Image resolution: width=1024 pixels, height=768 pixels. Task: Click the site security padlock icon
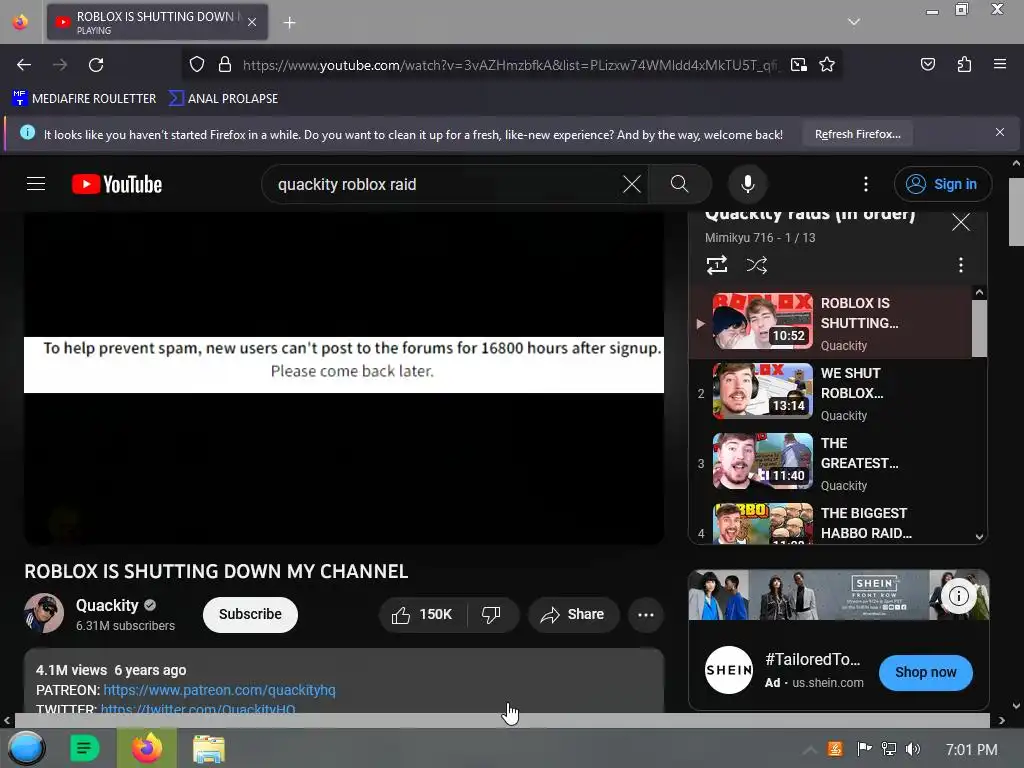pos(225,64)
